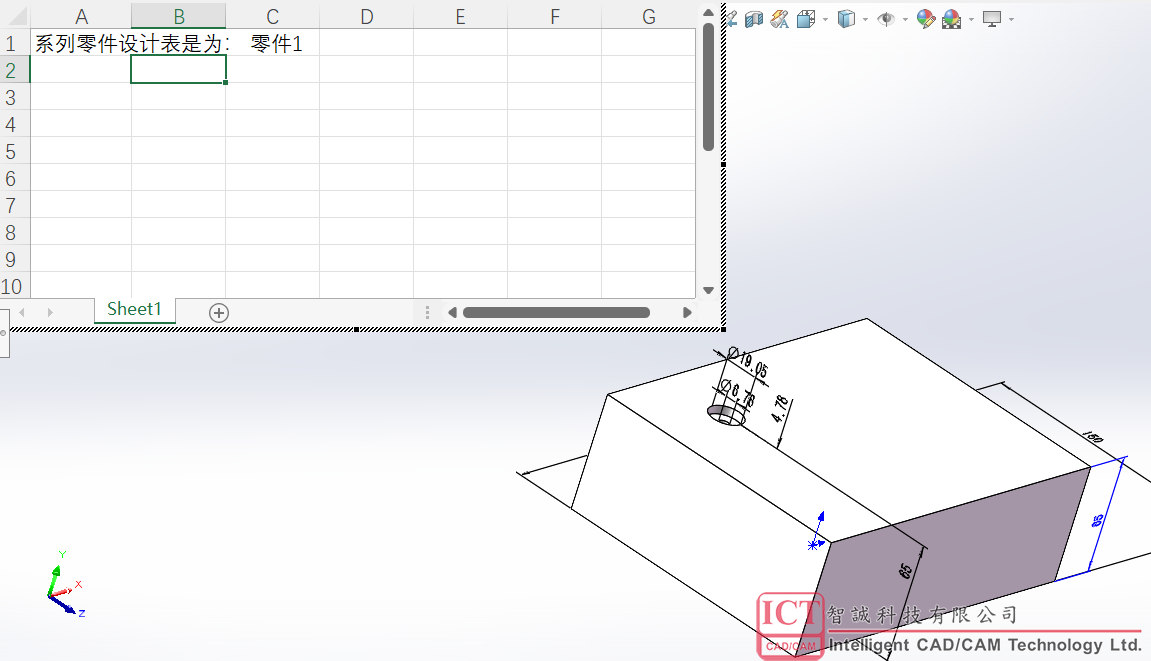Click horizontal scrollbar left arrow
The image size is (1151, 661).
point(452,313)
